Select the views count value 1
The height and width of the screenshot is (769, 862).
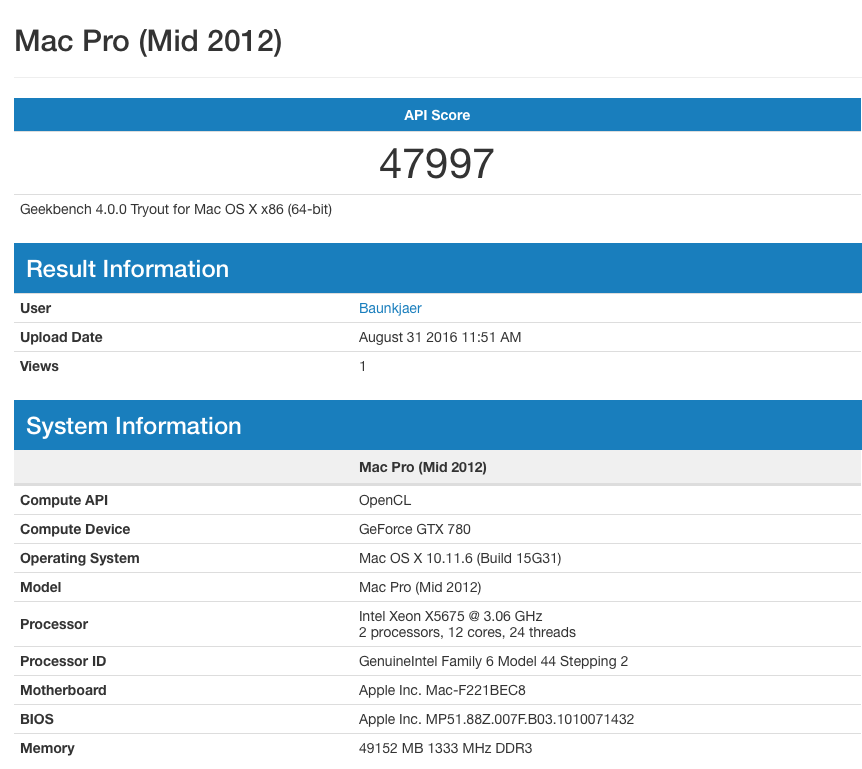[x=362, y=367]
